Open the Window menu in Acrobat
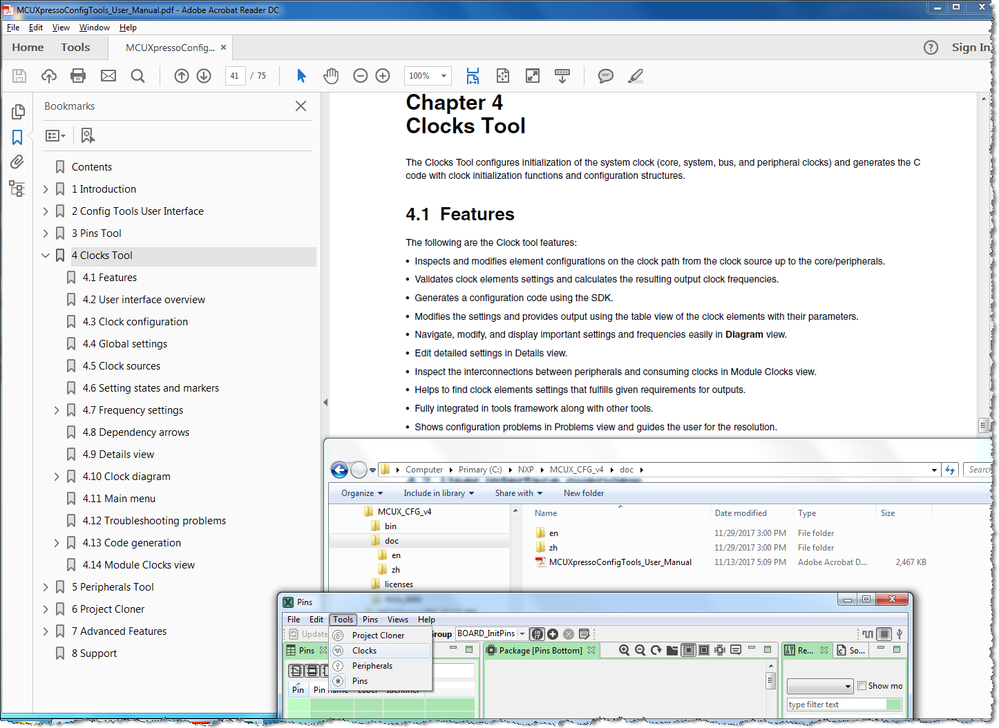Image resolution: width=999 pixels, height=728 pixels. coord(94,27)
